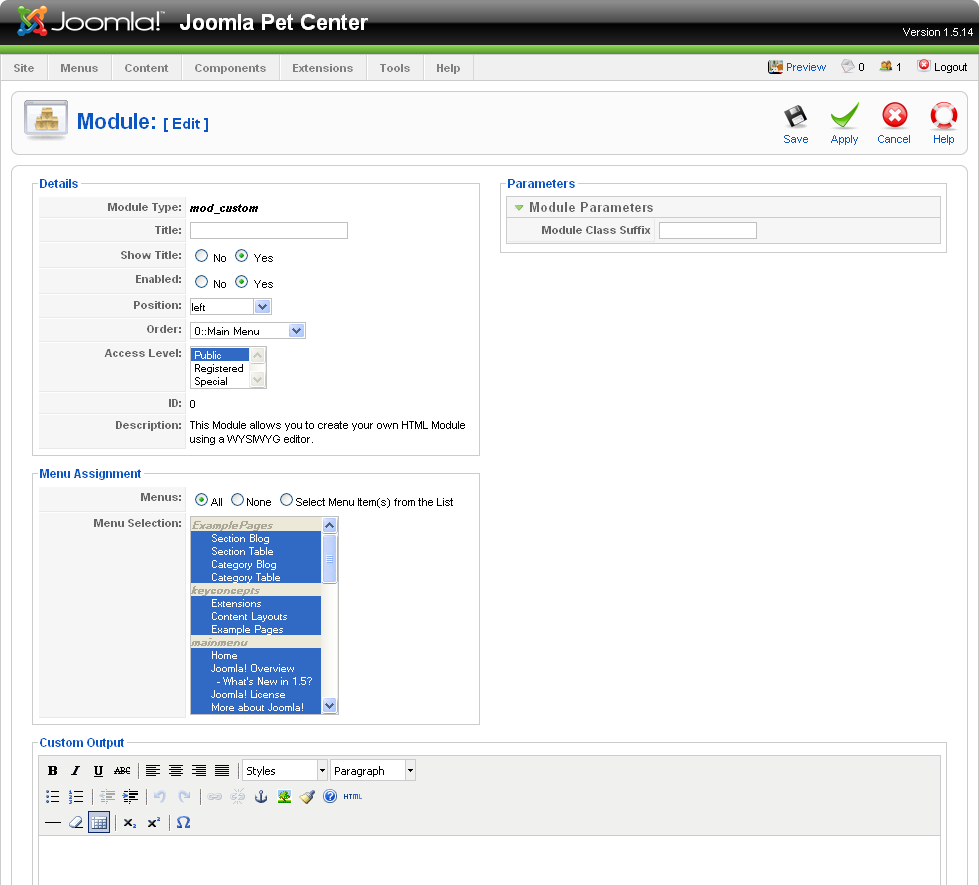979x885 pixels.
Task: Set Enabled to No
Action: 201,282
